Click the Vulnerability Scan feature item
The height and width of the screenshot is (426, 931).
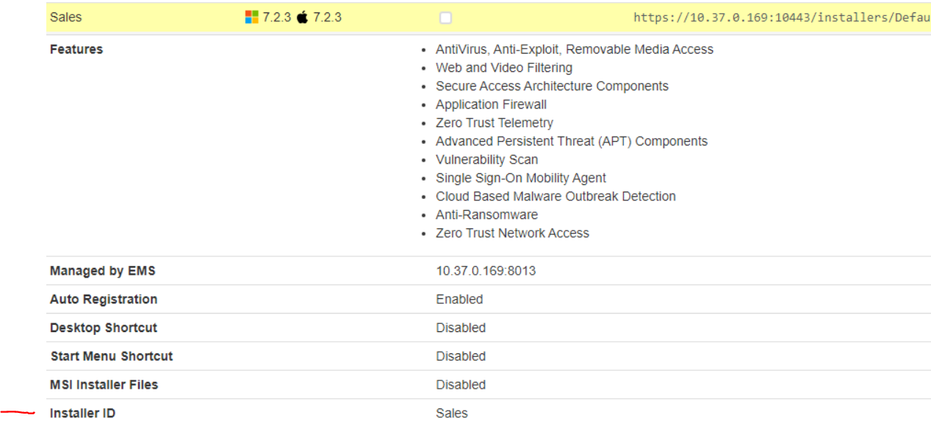tap(486, 160)
